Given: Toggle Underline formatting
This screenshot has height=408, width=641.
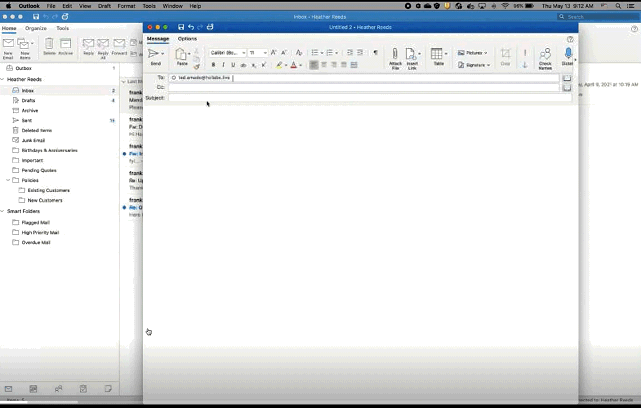Looking at the screenshot, I should click(x=233, y=65).
